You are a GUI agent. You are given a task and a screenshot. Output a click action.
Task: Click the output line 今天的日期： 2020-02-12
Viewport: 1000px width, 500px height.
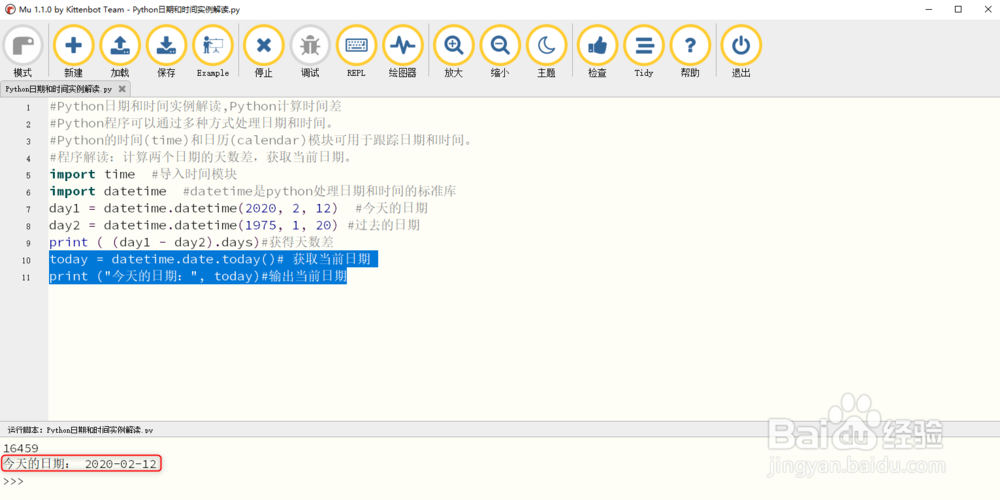click(x=80, y=464)
